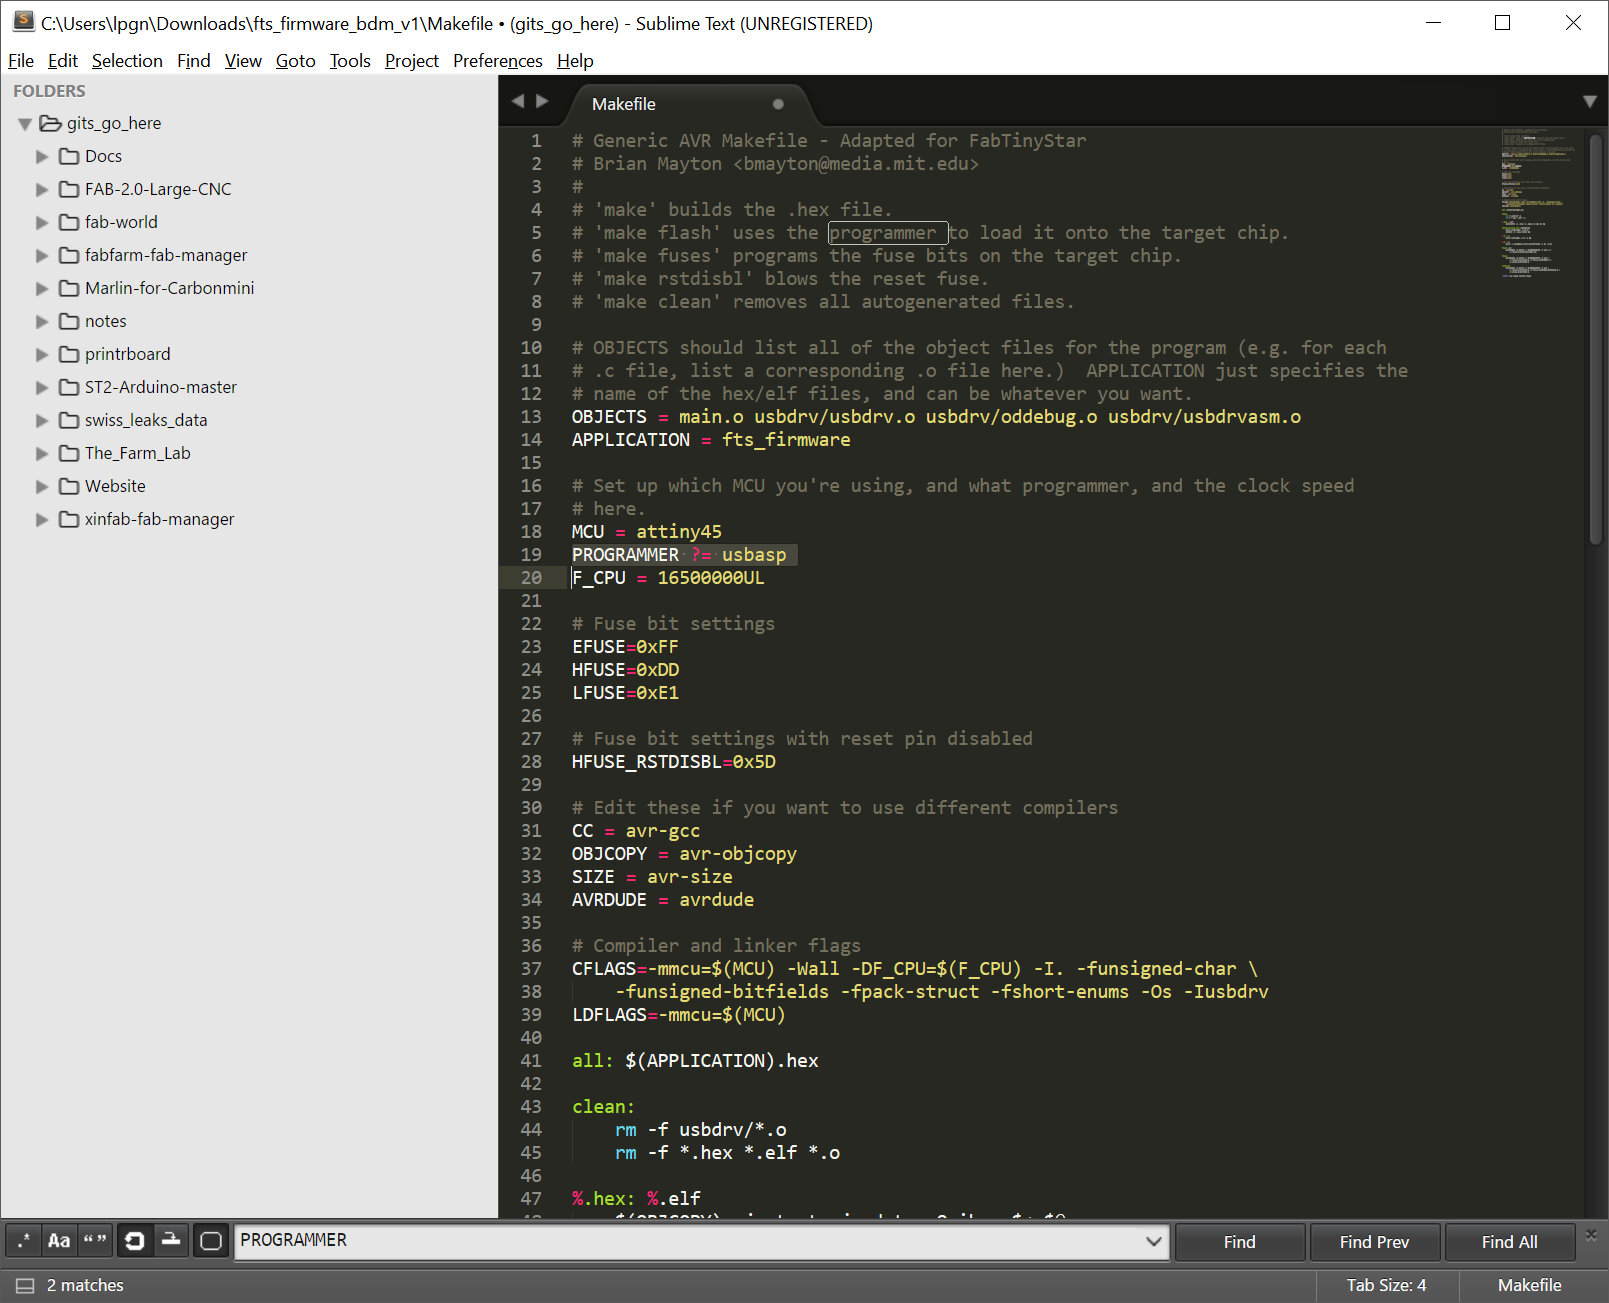This screenshot has width=1609, height=1303.
Task: Go to next tab arrow
Action: click(542, 101)
